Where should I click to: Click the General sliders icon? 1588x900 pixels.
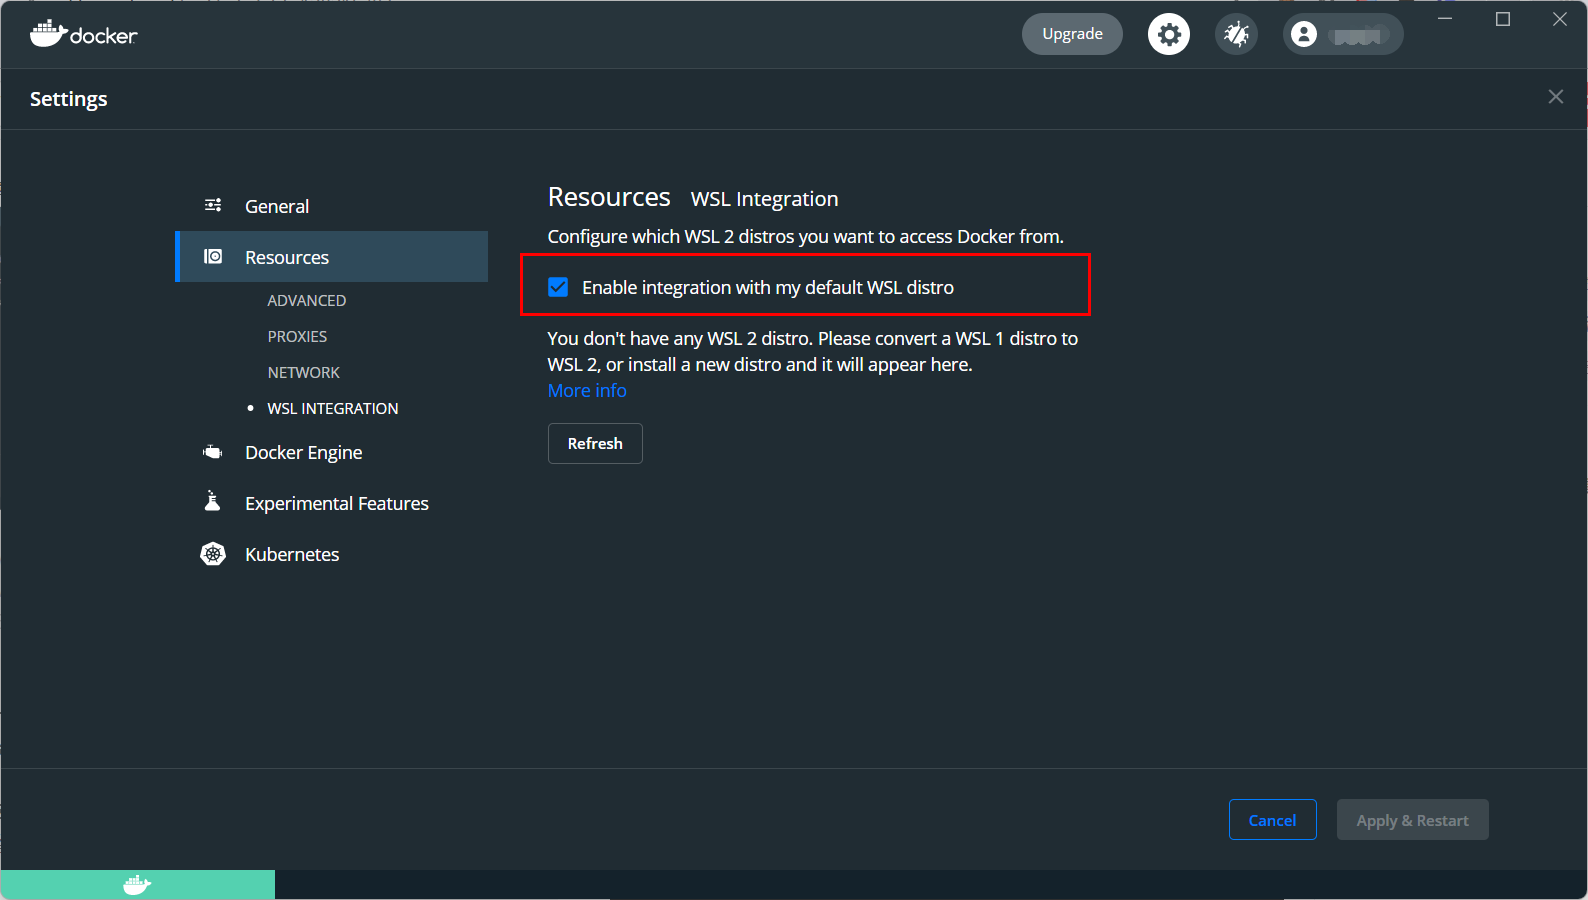click(x=213, y=205)
